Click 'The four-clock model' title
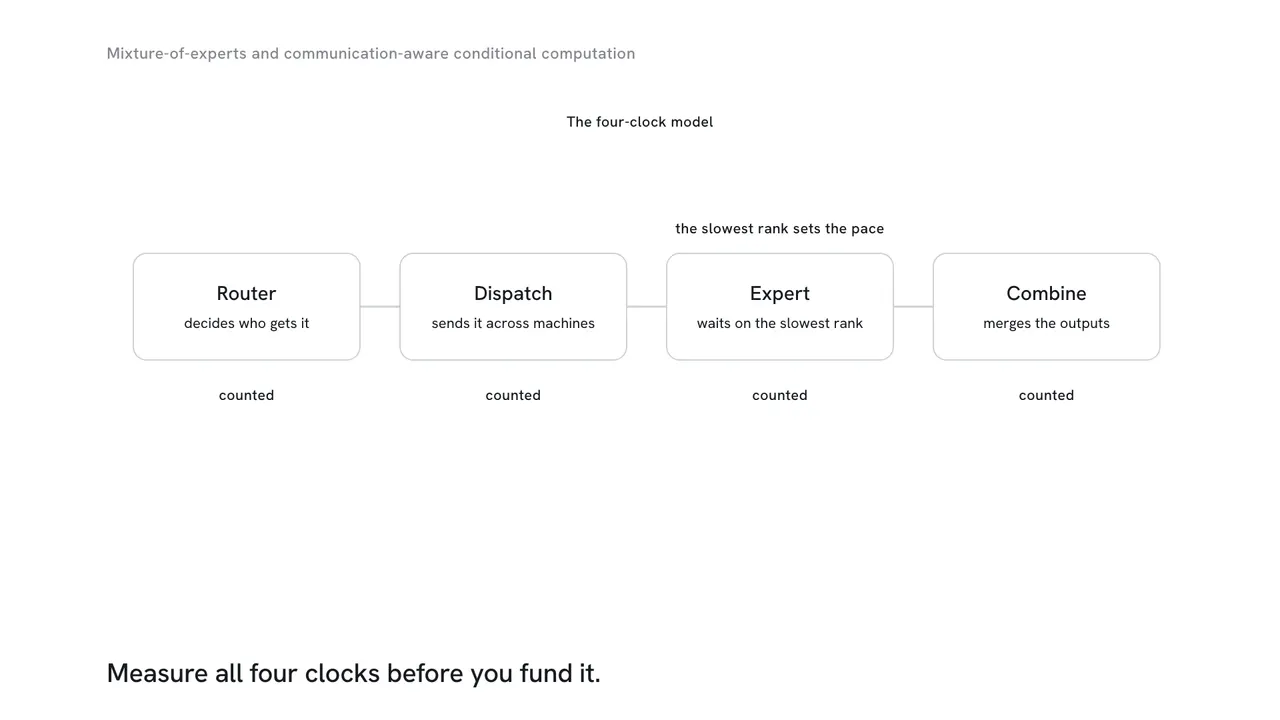1280x720 pixels. click(x=640, y=122)
